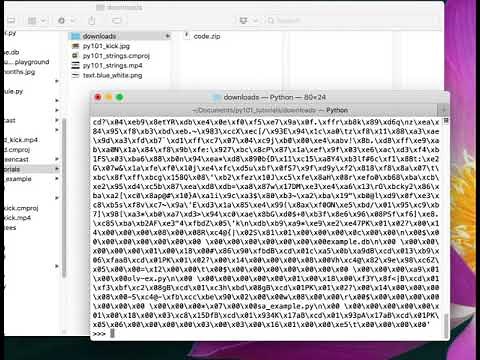480x360 pixels.
Task: Click the py101_strings.mp4 file icon
Action: (76, 65)
